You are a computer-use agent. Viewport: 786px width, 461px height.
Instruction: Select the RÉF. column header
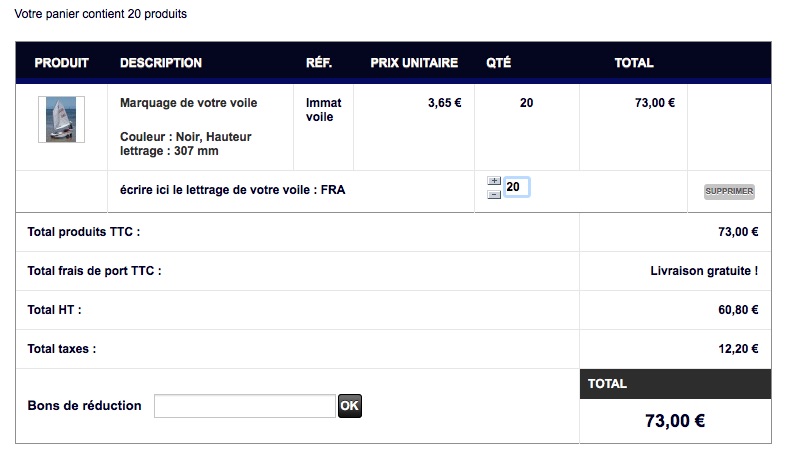point(319,63)
